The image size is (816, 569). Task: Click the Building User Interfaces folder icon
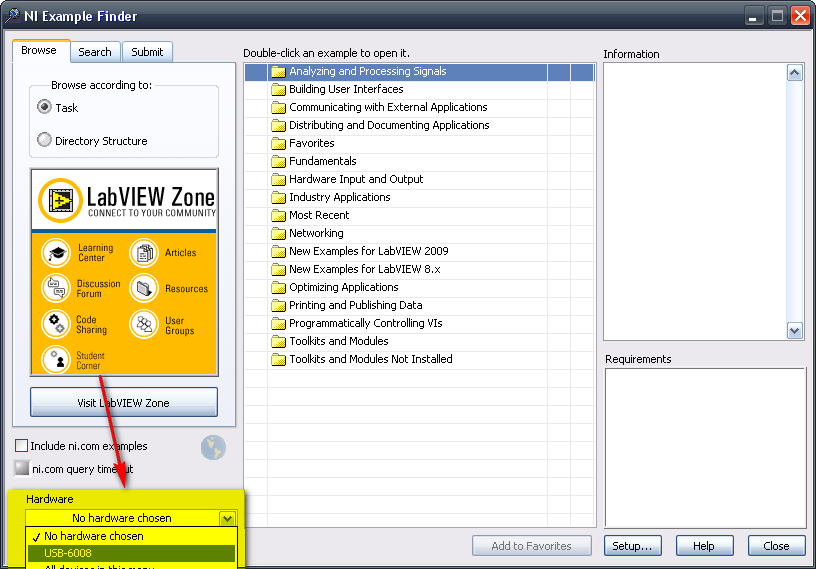[x=278, y=90]
